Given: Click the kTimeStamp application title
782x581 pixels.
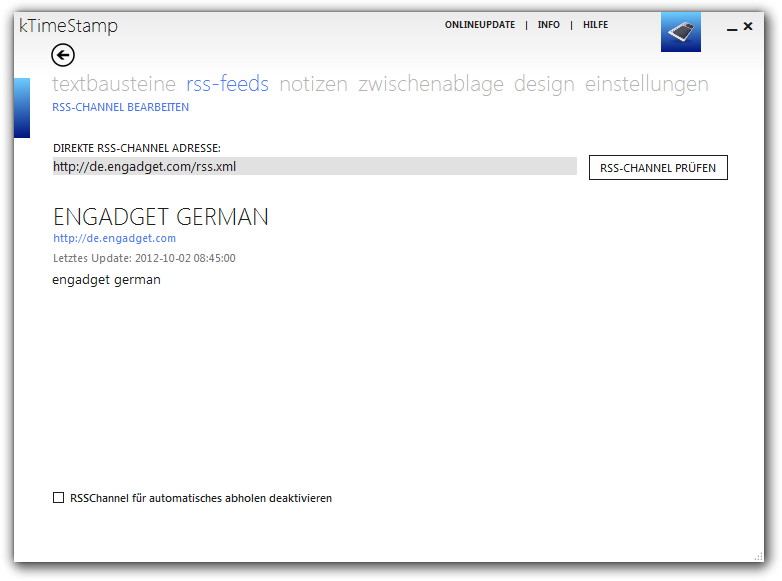Looking at the screenshot, I should (68, 26).
